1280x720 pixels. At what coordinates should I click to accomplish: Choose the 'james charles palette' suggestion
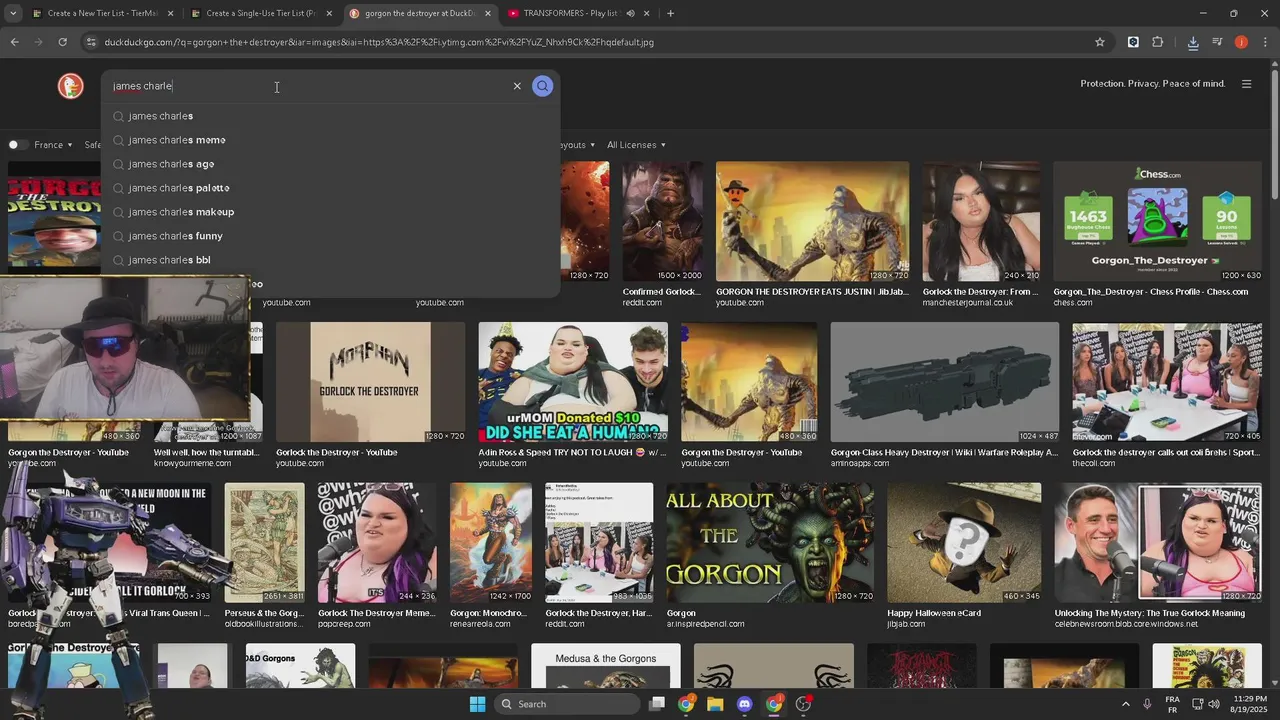tap(330, 188)
